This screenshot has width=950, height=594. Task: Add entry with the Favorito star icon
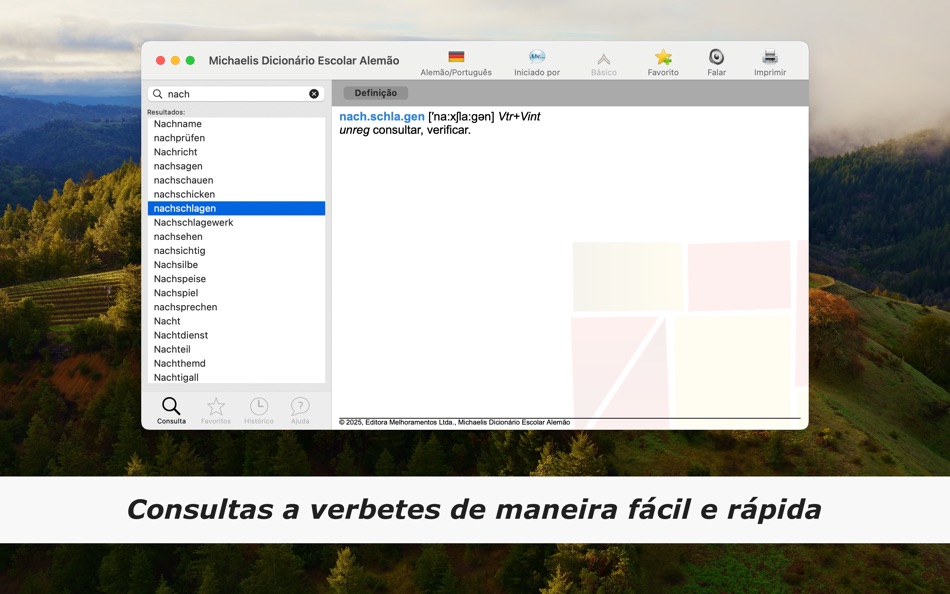tap(663, 57)
